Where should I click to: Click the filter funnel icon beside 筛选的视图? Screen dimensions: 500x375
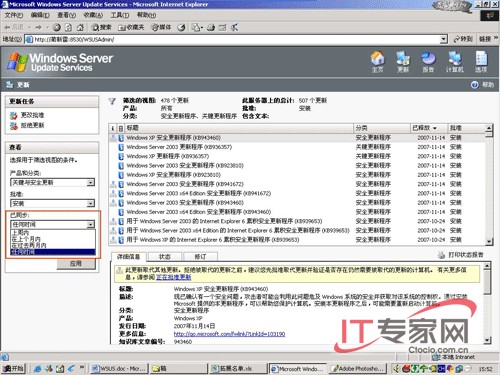point(112,101)
